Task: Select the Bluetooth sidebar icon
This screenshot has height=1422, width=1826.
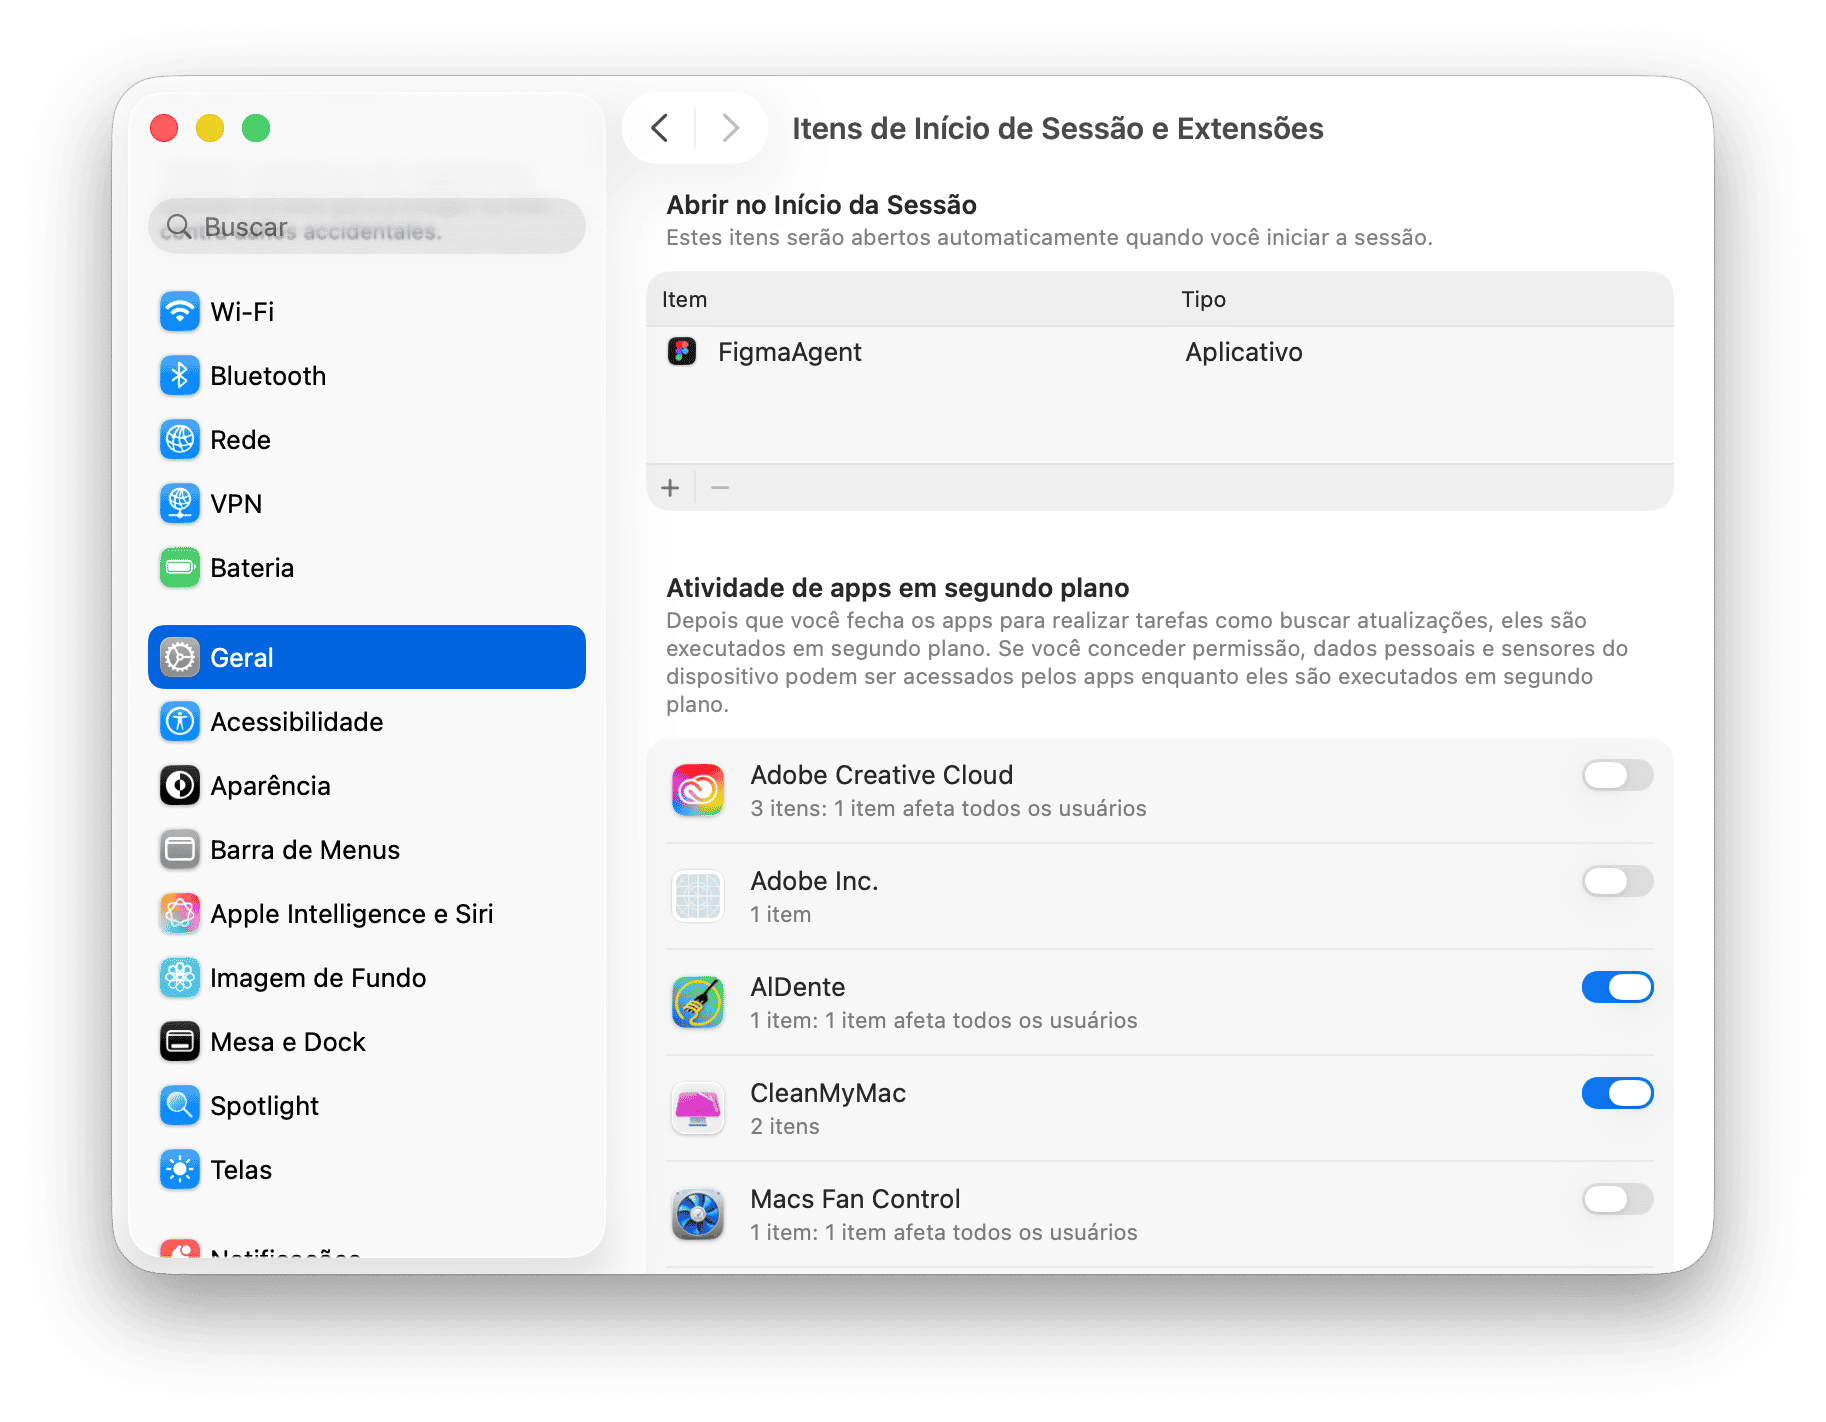Action: tap(180, 375)
